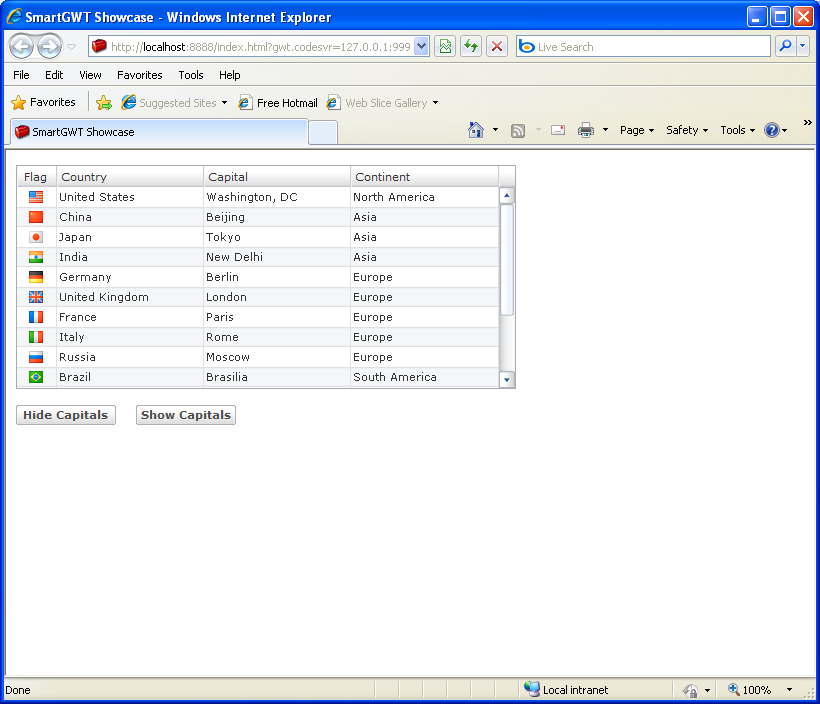Click the Show Capitals button

(x=186, y=415)
